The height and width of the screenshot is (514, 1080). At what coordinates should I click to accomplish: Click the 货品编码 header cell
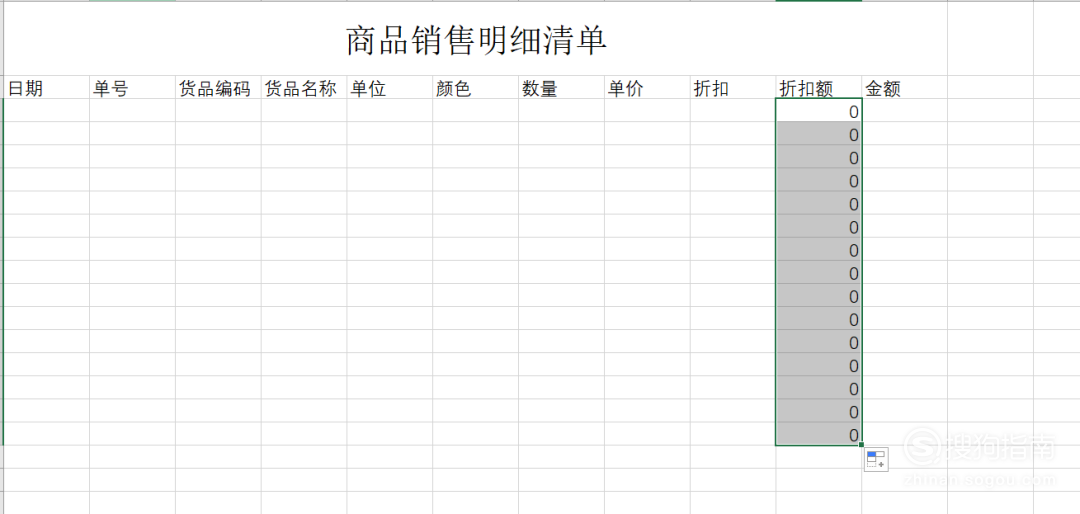point(218,88)
